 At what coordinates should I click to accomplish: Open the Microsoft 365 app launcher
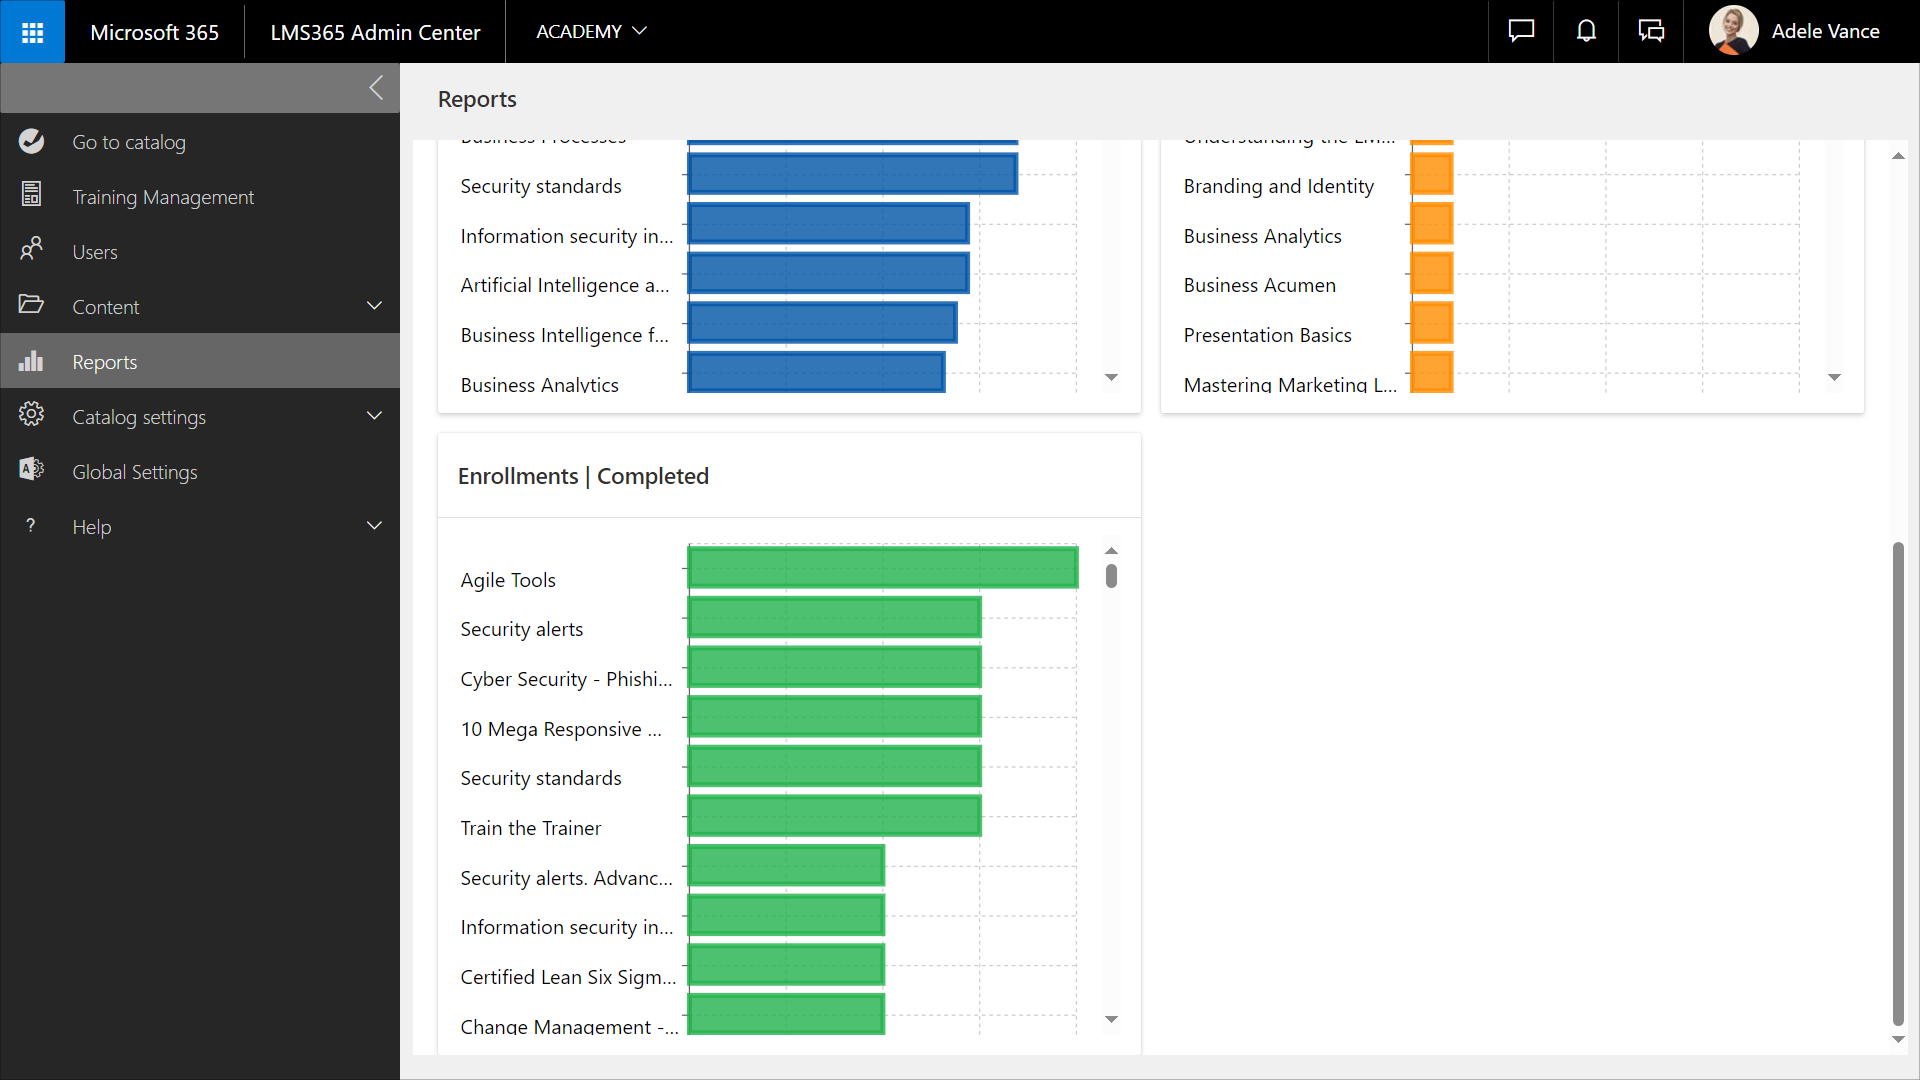tap(32, 32)
